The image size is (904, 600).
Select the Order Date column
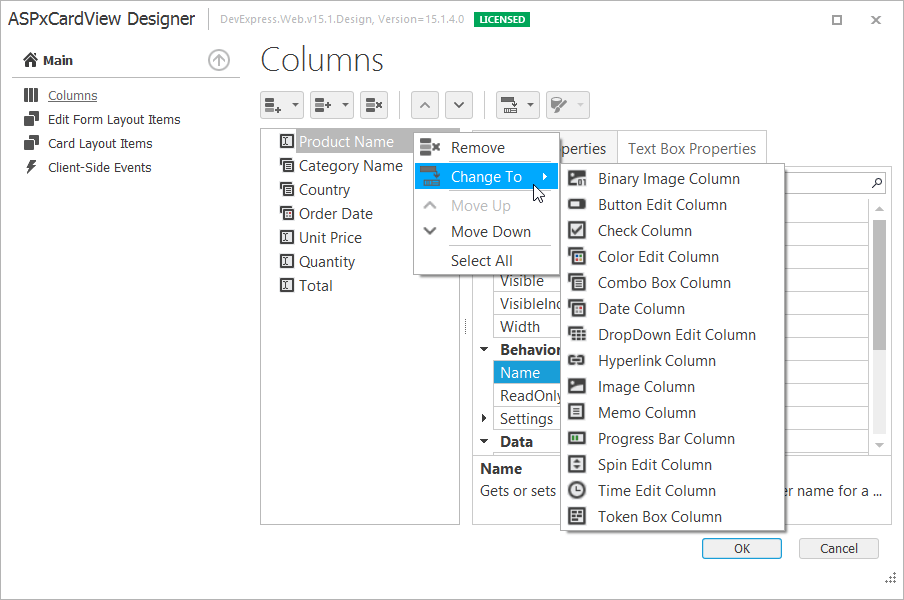tap(336, 214)
